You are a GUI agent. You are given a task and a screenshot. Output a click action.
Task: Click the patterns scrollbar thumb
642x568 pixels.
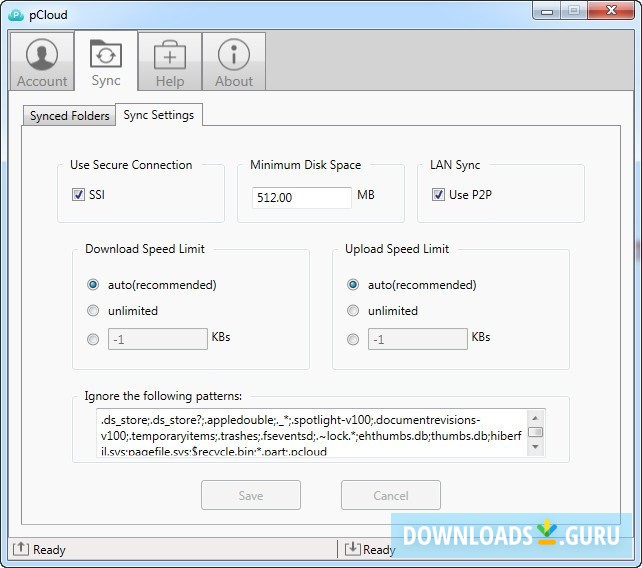536,432
